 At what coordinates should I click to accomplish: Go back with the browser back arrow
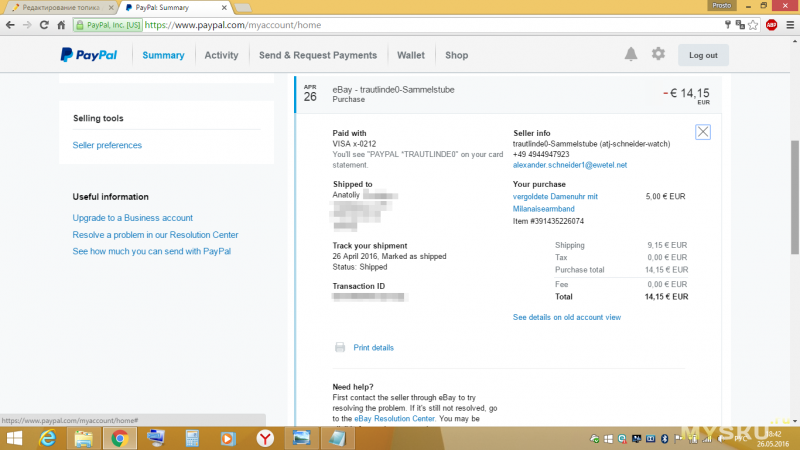point(10,25)
